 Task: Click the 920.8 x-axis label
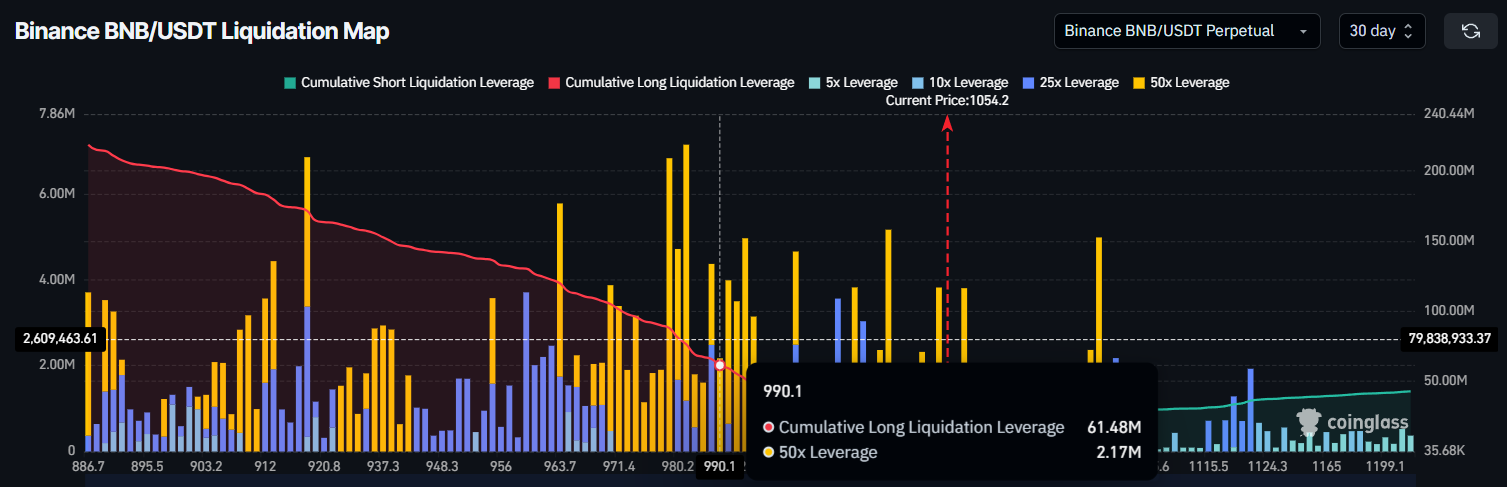click(x=324, y=467)
